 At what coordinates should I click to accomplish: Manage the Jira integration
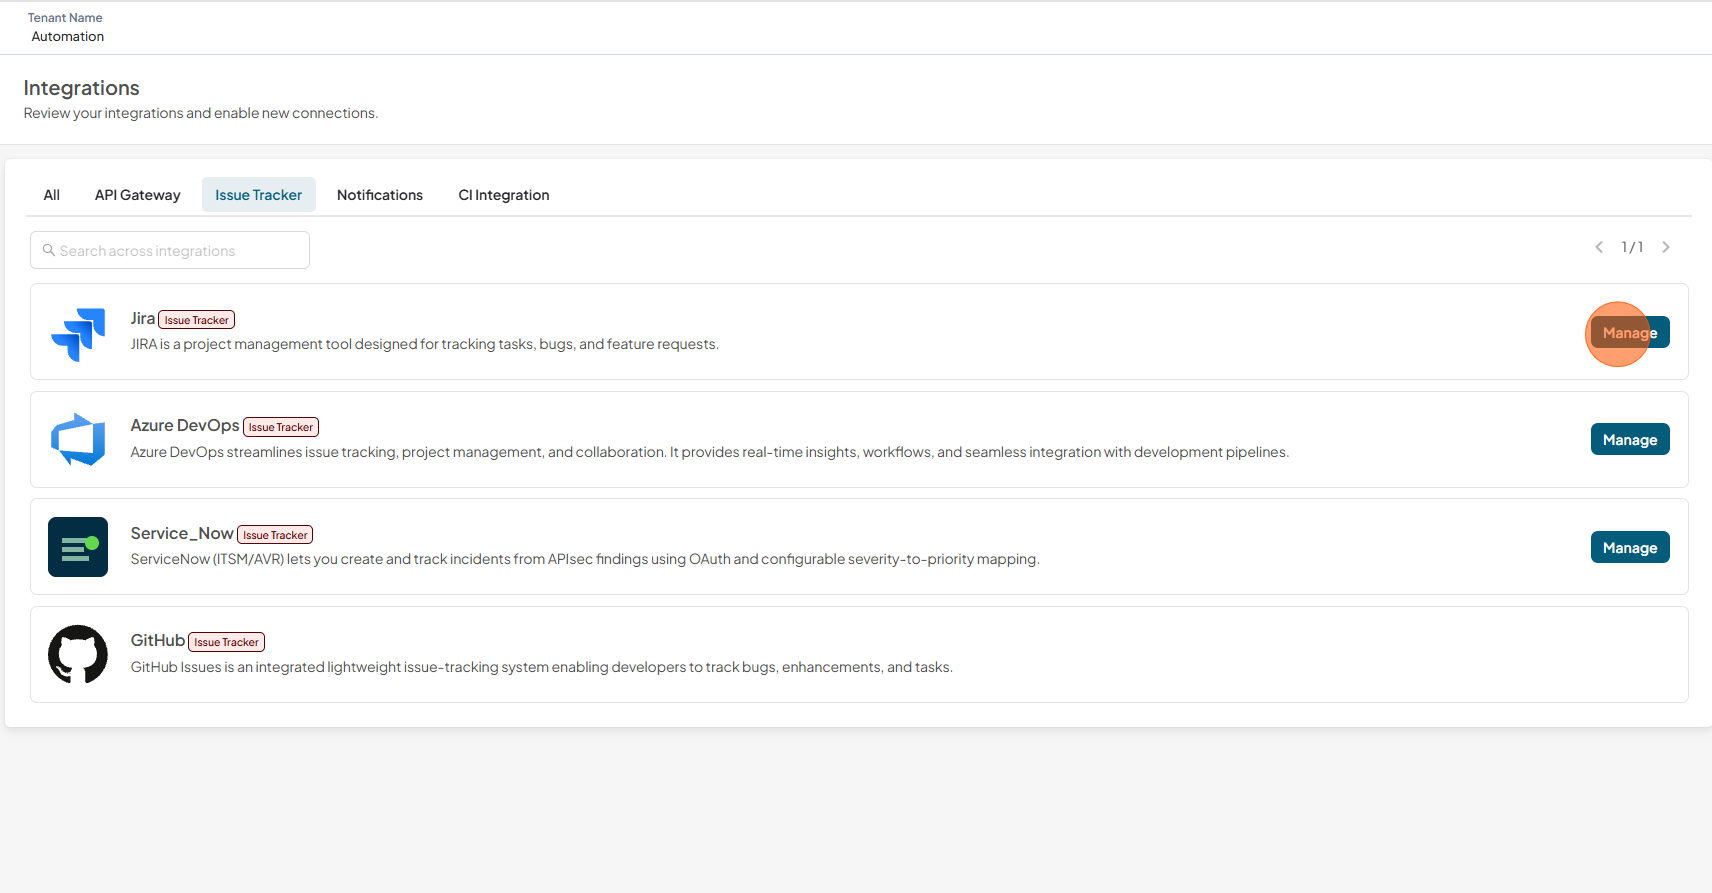pos(1630,333)
